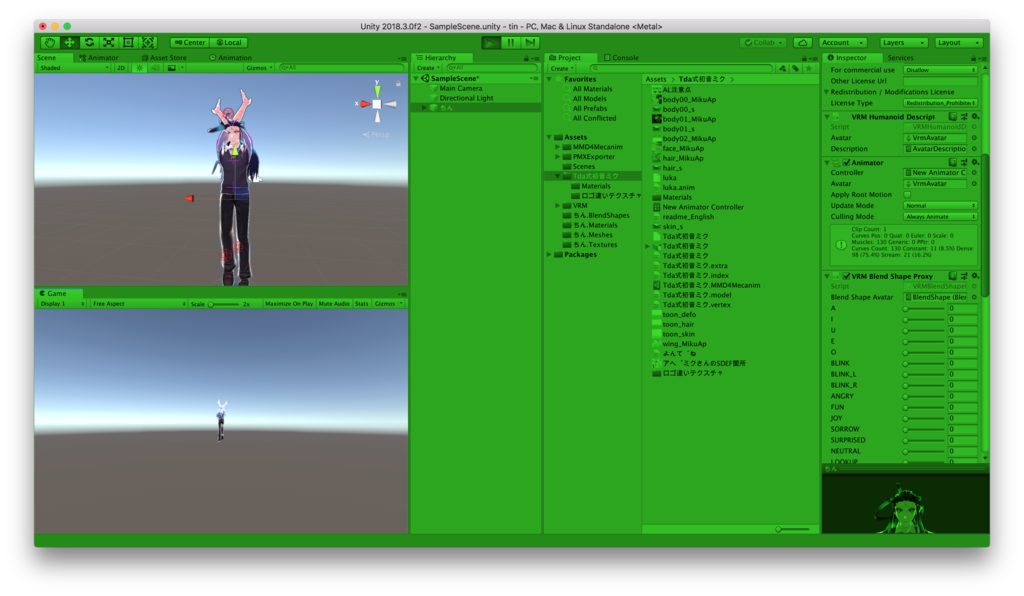Click Project Create button
Screen dimensions: 1024x596
(562, 68)
